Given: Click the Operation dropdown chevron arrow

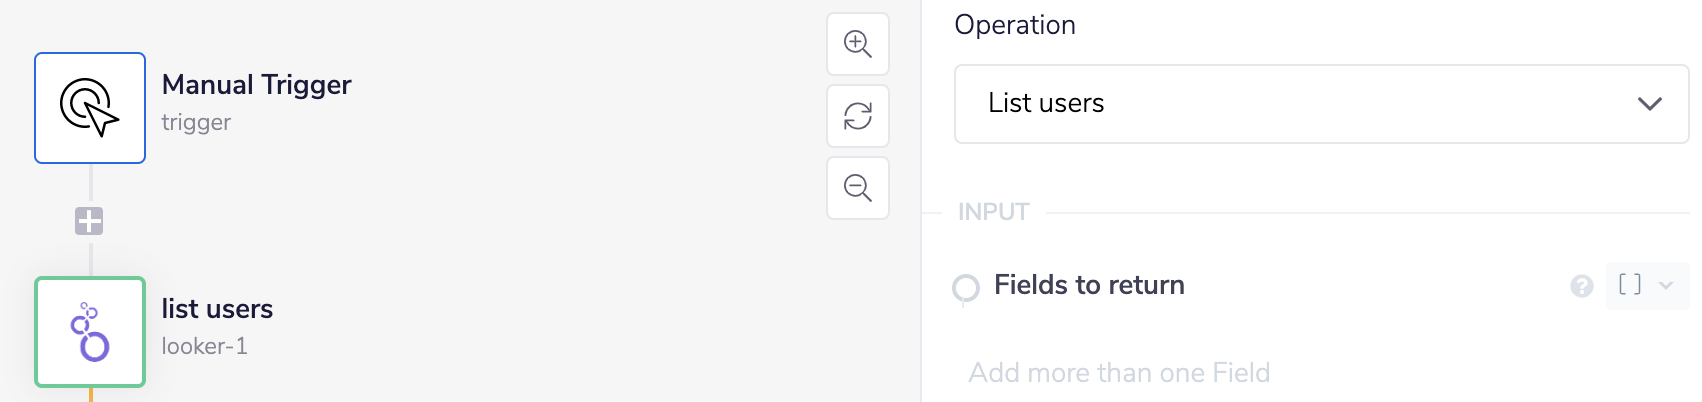Looking at the screenshot, I should click(x=1650, y=104).
